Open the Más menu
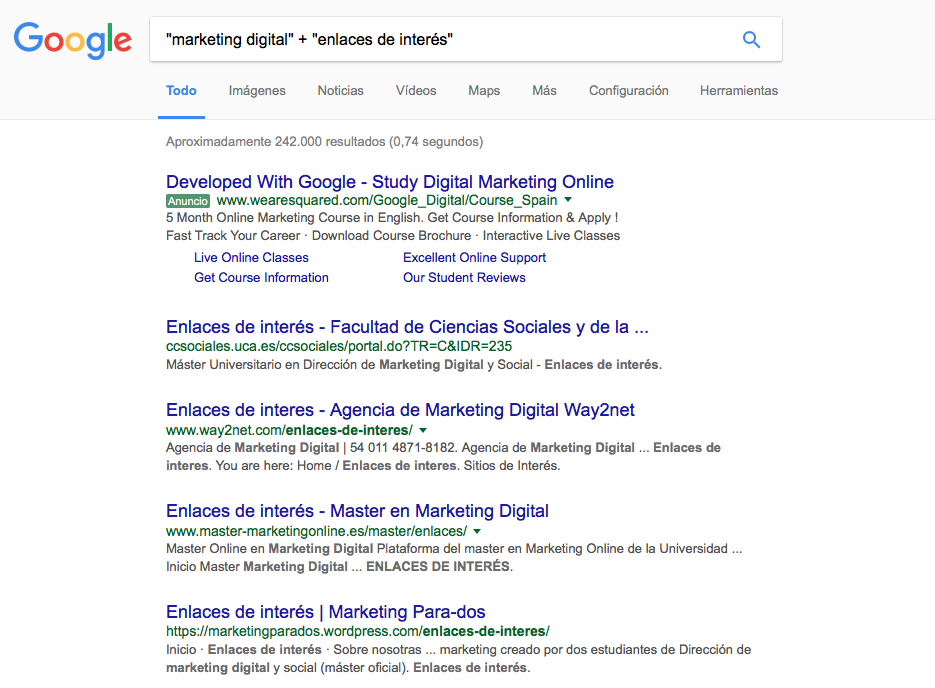Viewport: 935px width, 688px height. (544, 90)
